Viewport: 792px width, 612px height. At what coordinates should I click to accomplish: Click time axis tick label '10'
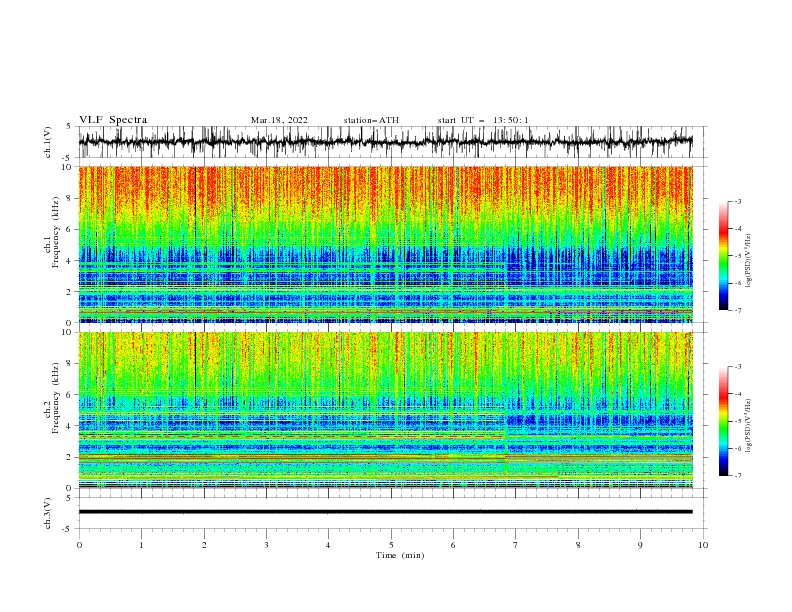(x=703, y=545)
